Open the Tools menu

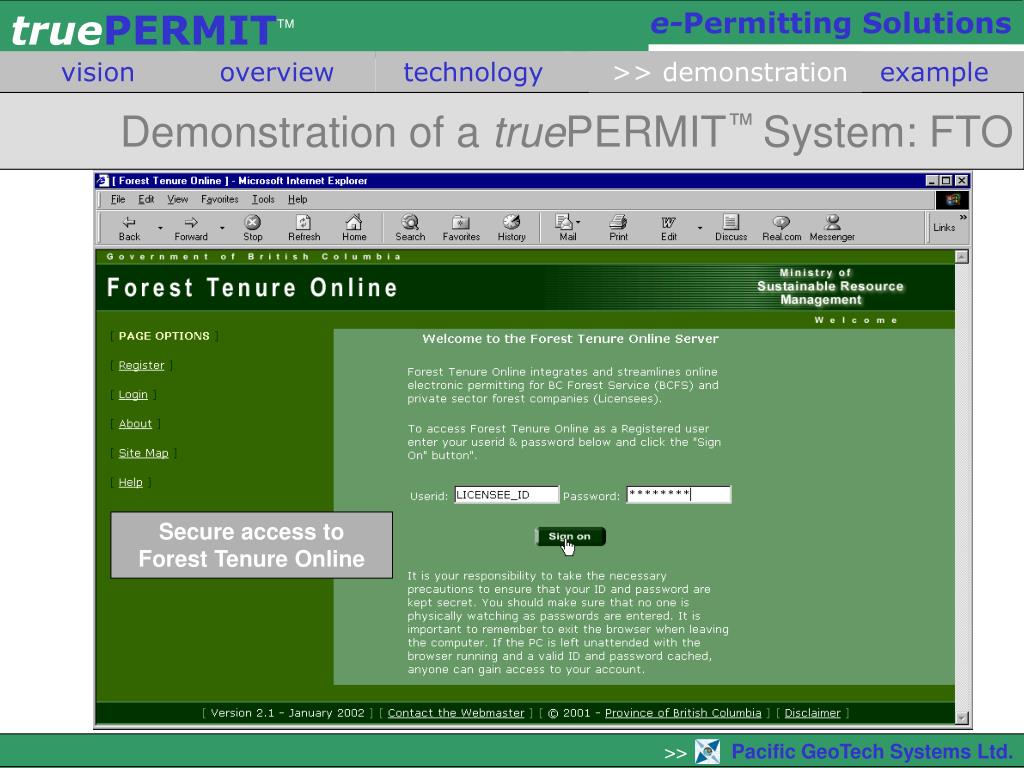[263, 199]
